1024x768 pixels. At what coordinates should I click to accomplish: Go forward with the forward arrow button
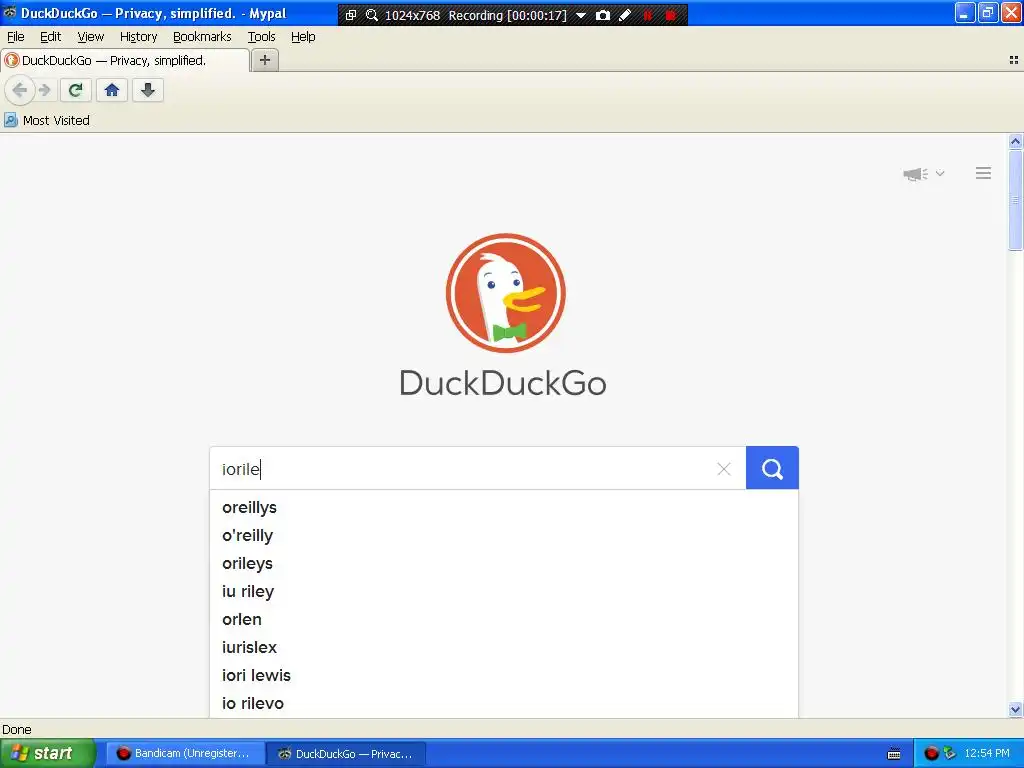tap(44, 90)
